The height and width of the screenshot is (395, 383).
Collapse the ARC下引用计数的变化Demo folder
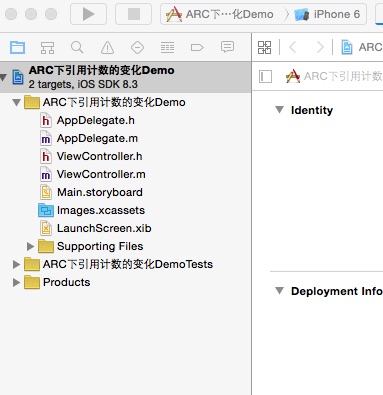tap(16, 102)
